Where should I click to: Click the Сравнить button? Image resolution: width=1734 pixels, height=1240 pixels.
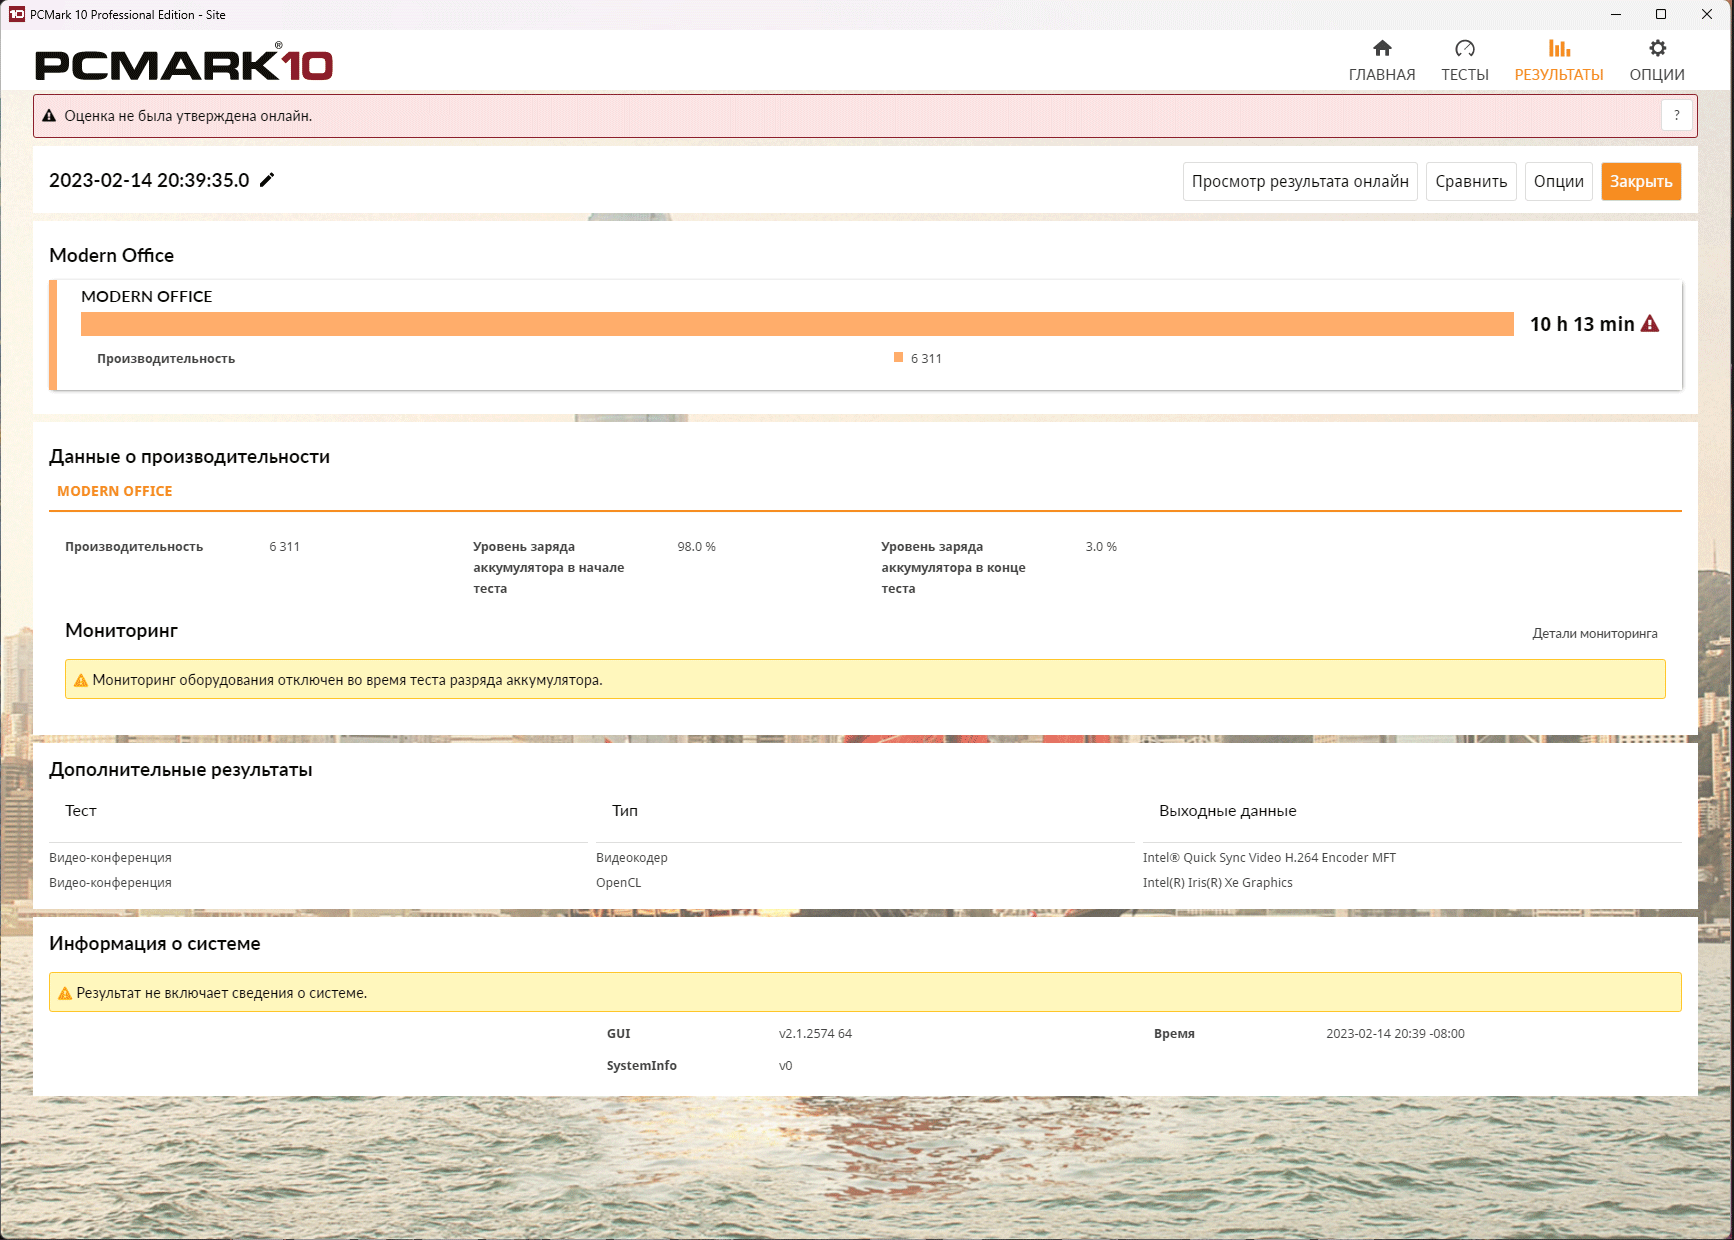click(x=1471, y=181)
